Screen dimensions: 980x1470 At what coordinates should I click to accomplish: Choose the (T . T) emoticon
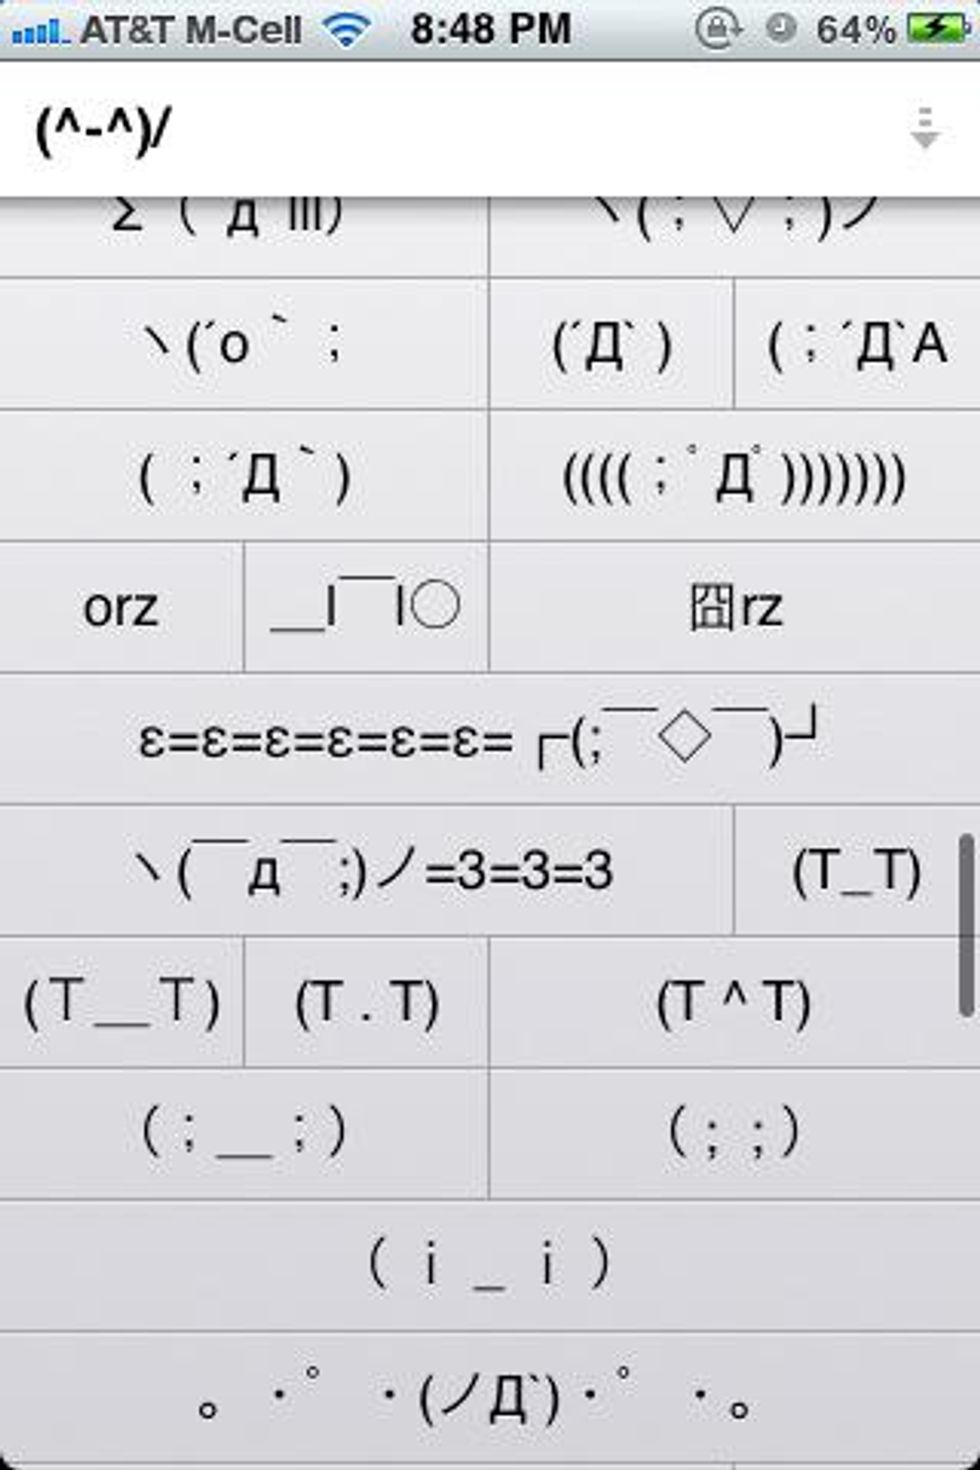click(366, 1002)
